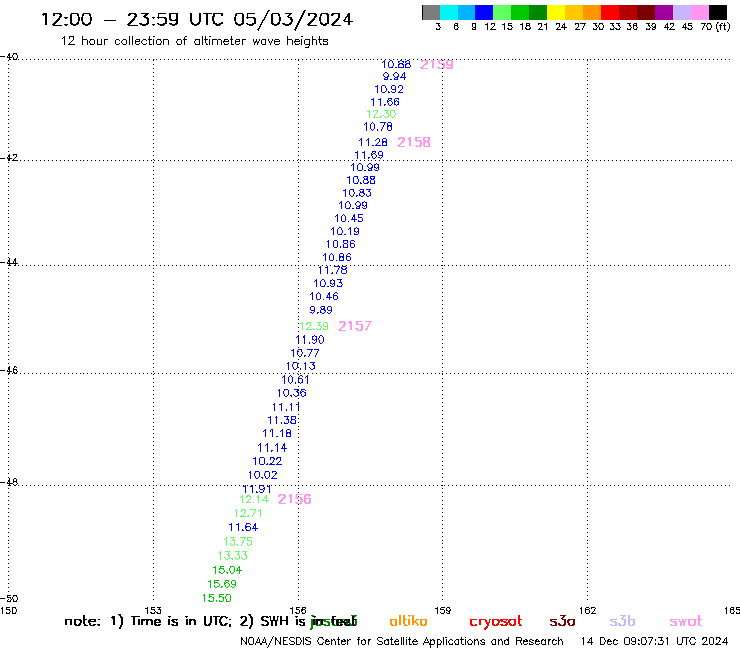Click the 'altika' satellite legend label
Image resolution: width=740 pixels, height=650 pixels.
[408, 621]
